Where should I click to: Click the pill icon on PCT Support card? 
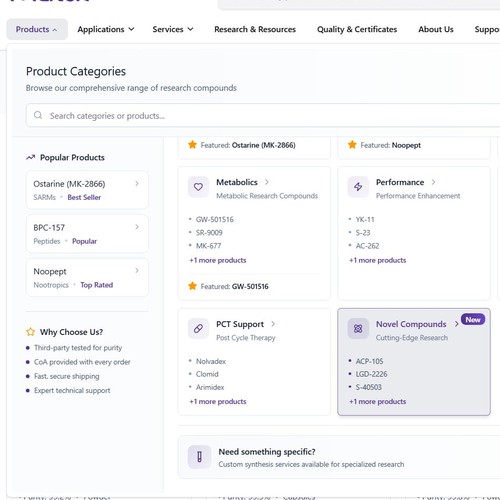click(x=198, y=329)
